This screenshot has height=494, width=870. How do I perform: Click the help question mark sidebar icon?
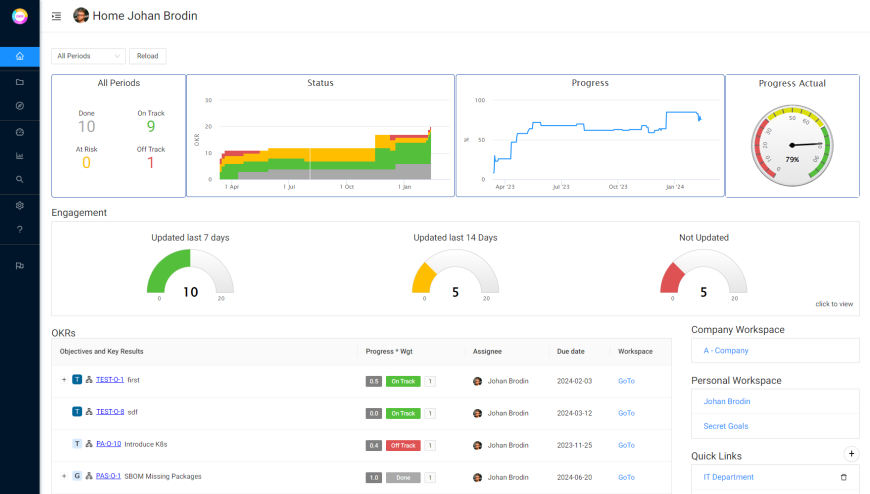click(20, 230)
